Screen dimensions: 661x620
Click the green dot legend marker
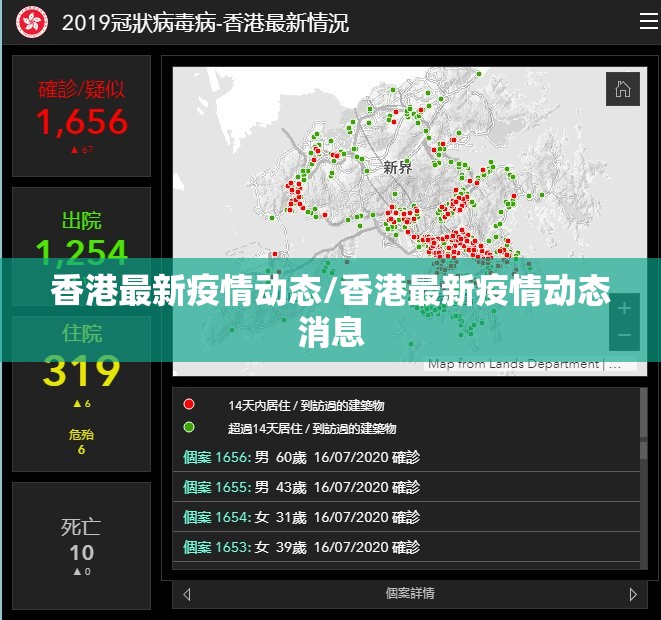(x=189, y=427)
